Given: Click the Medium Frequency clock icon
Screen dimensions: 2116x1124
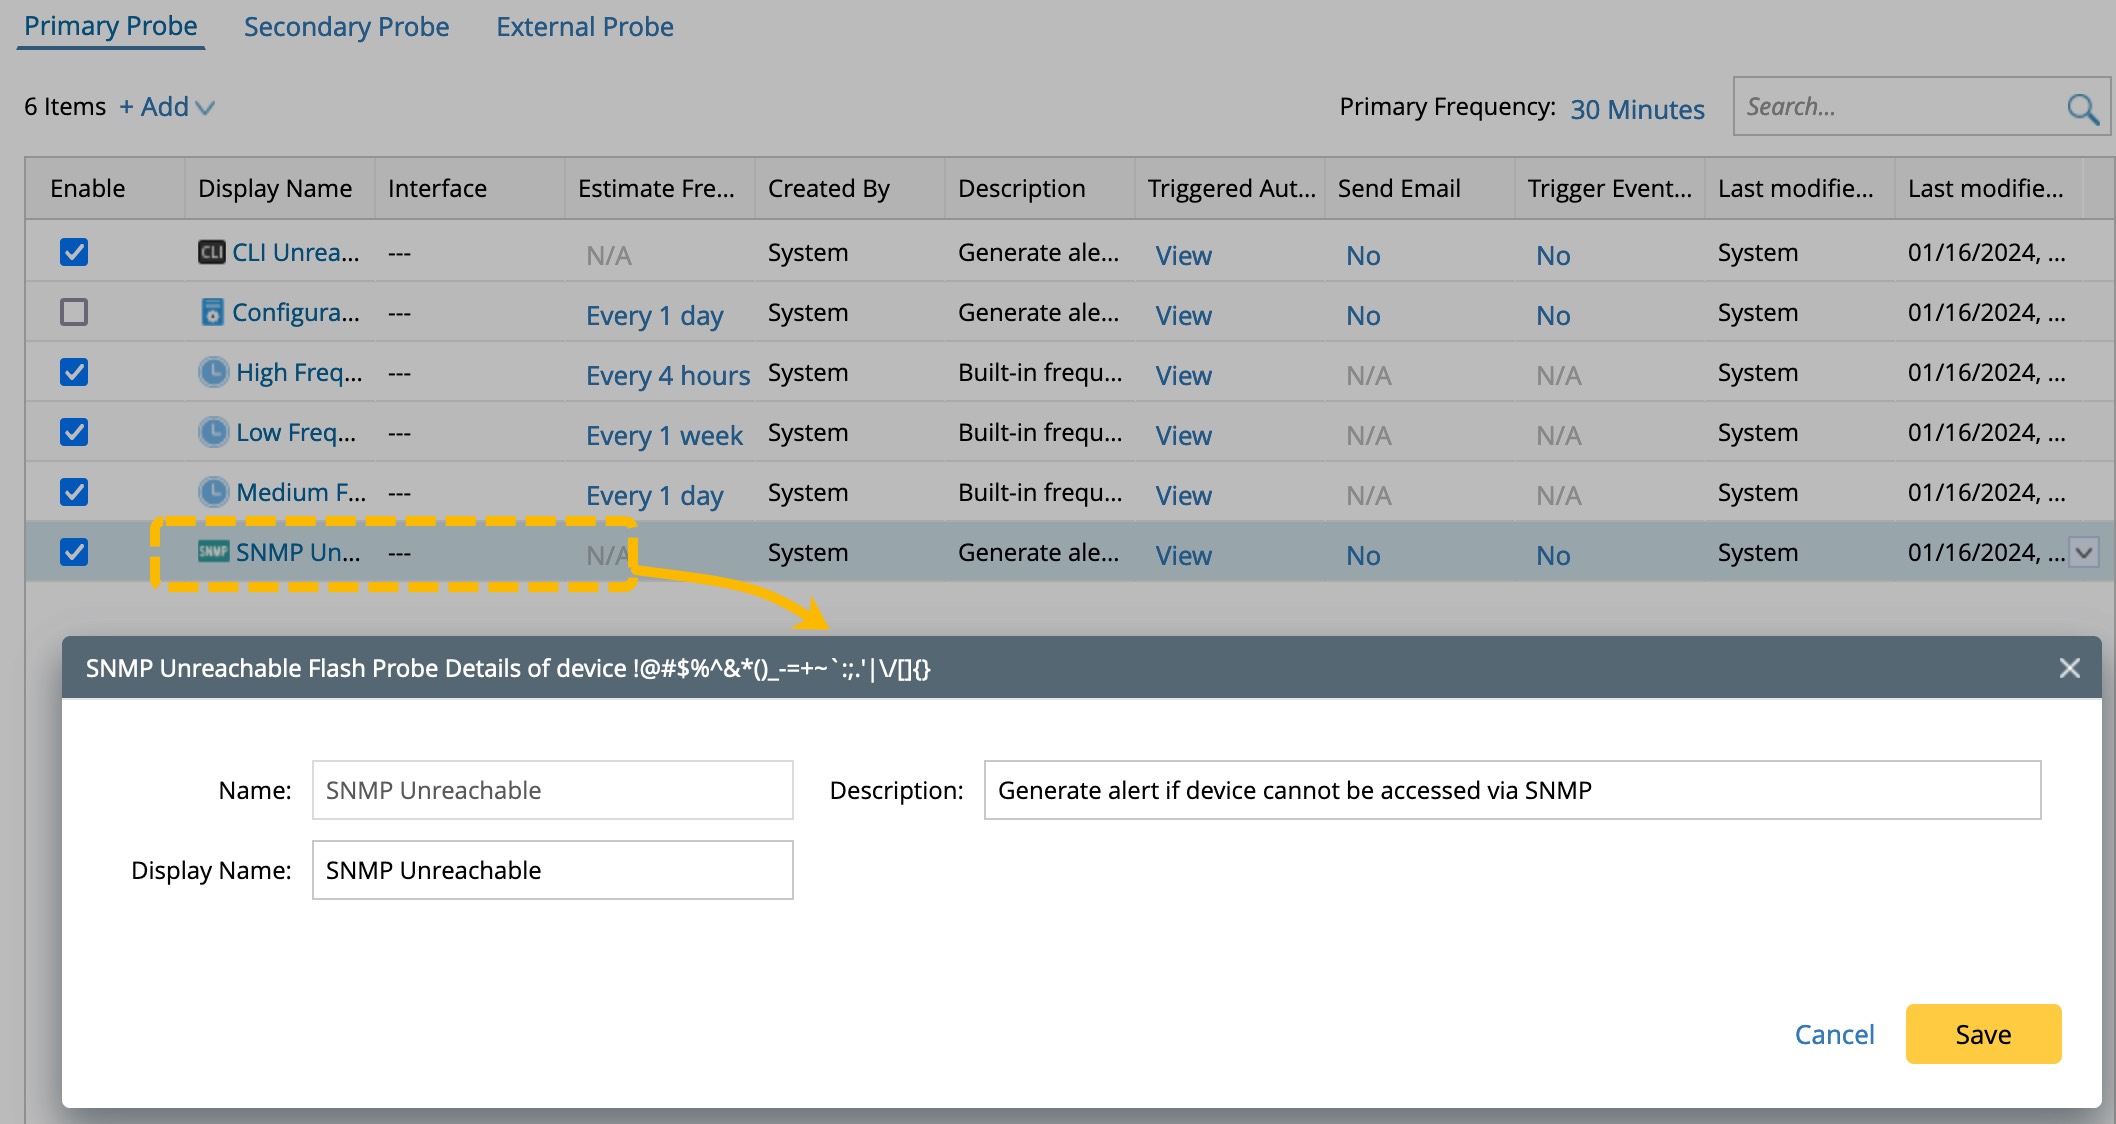Looking at the screenshot, I should (x=213, y=493).
